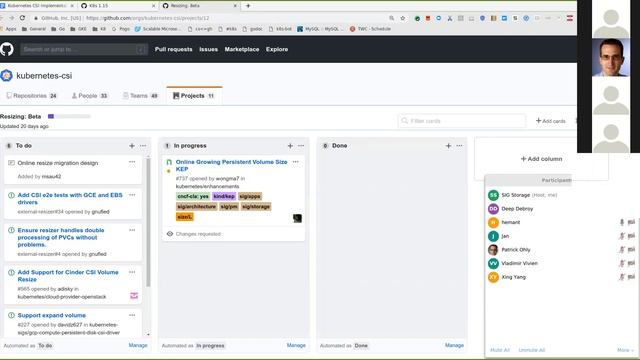
Task: Go forward with the browser arrow
Action: pos(11,18)
